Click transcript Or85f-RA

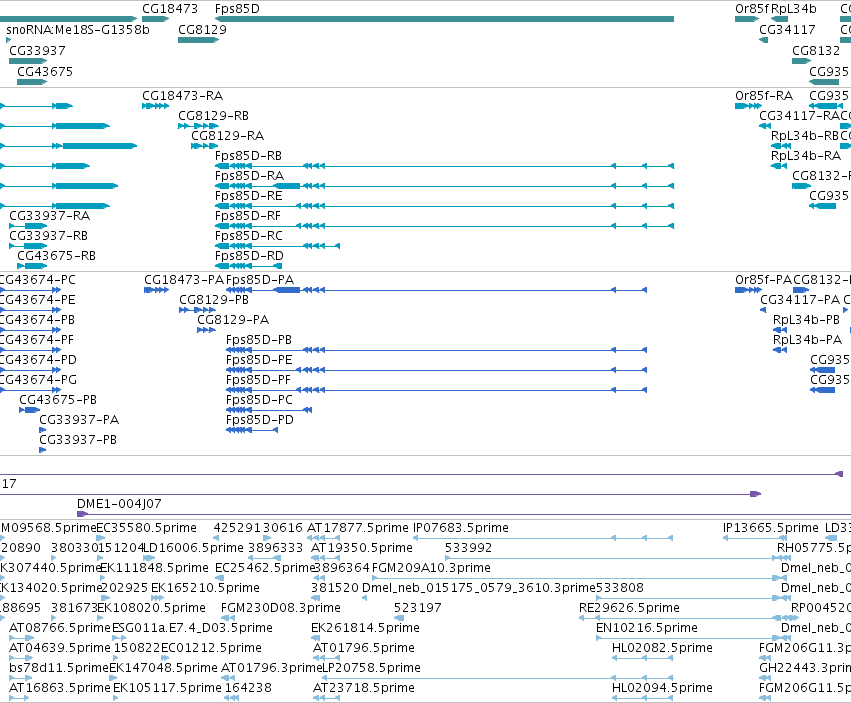pos(764,96)
